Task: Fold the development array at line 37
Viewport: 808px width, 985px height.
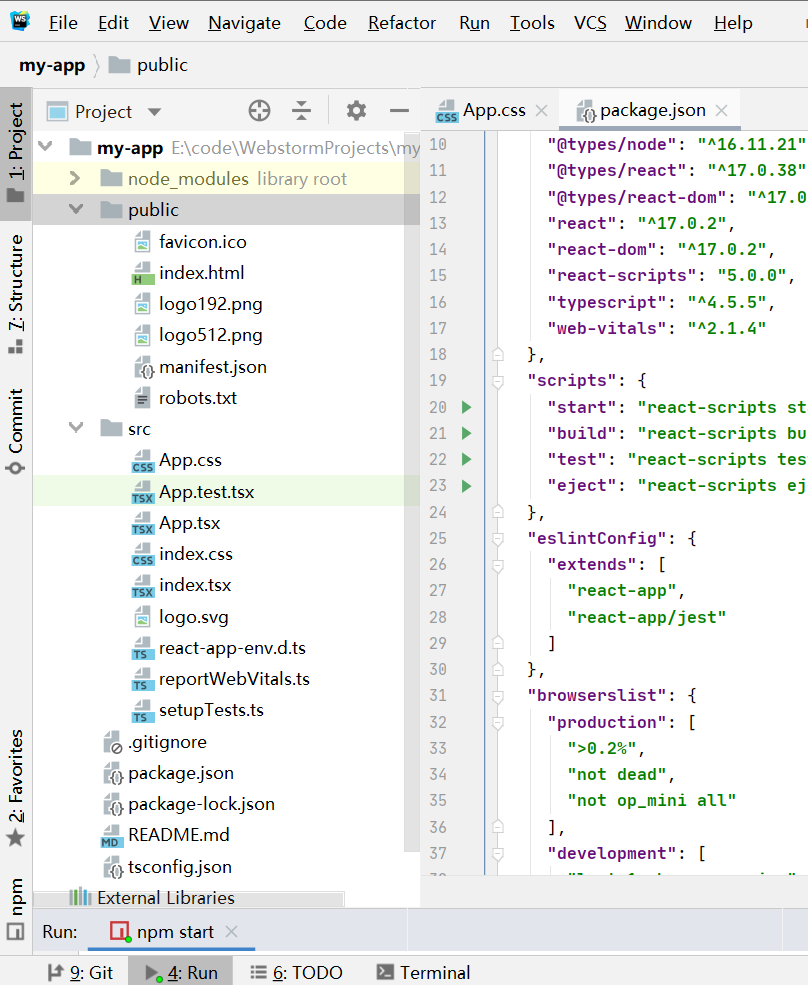Action: point(498,853)
